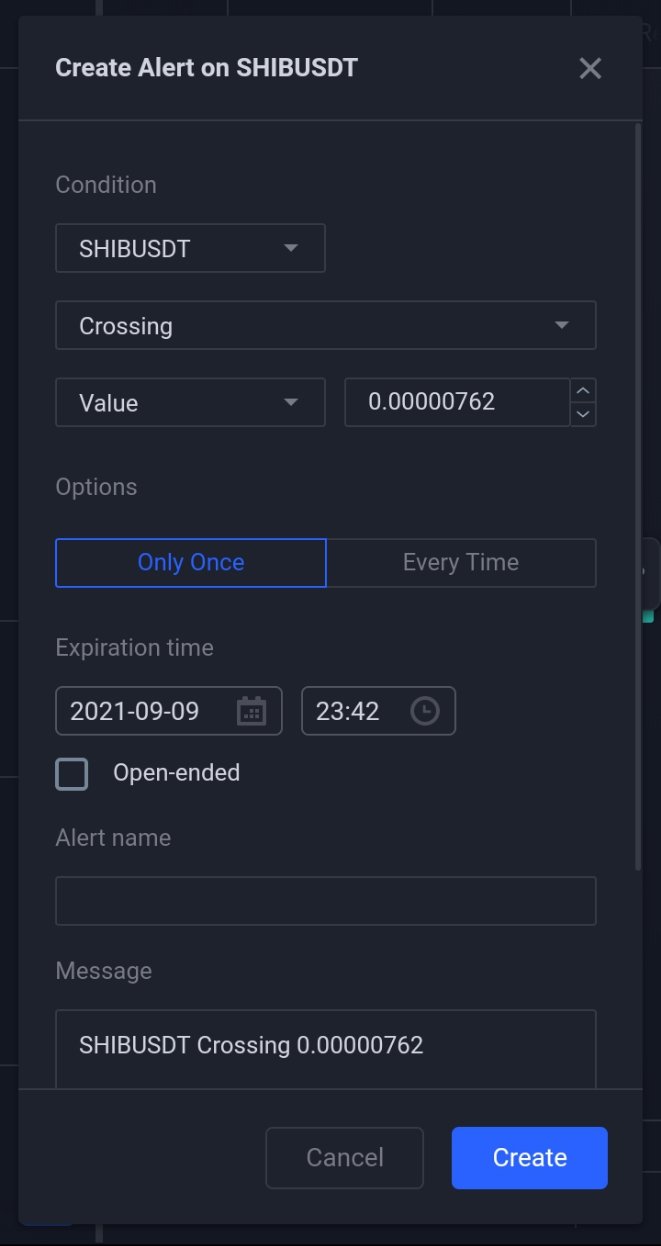Open the Value type dropdown

190,402
